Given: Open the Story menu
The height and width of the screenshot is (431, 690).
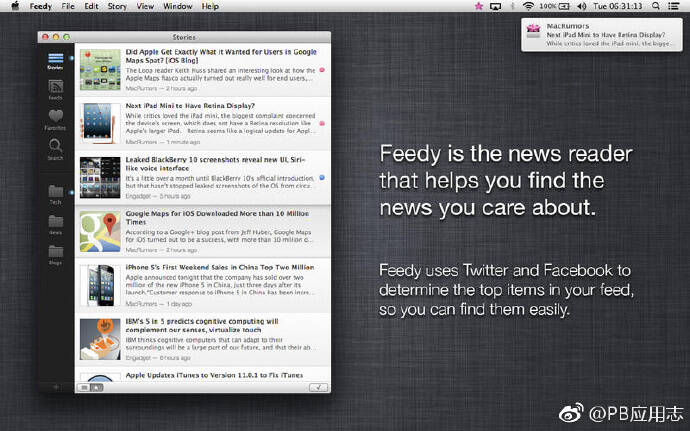Looking at the screenshot, I should 117,6.
